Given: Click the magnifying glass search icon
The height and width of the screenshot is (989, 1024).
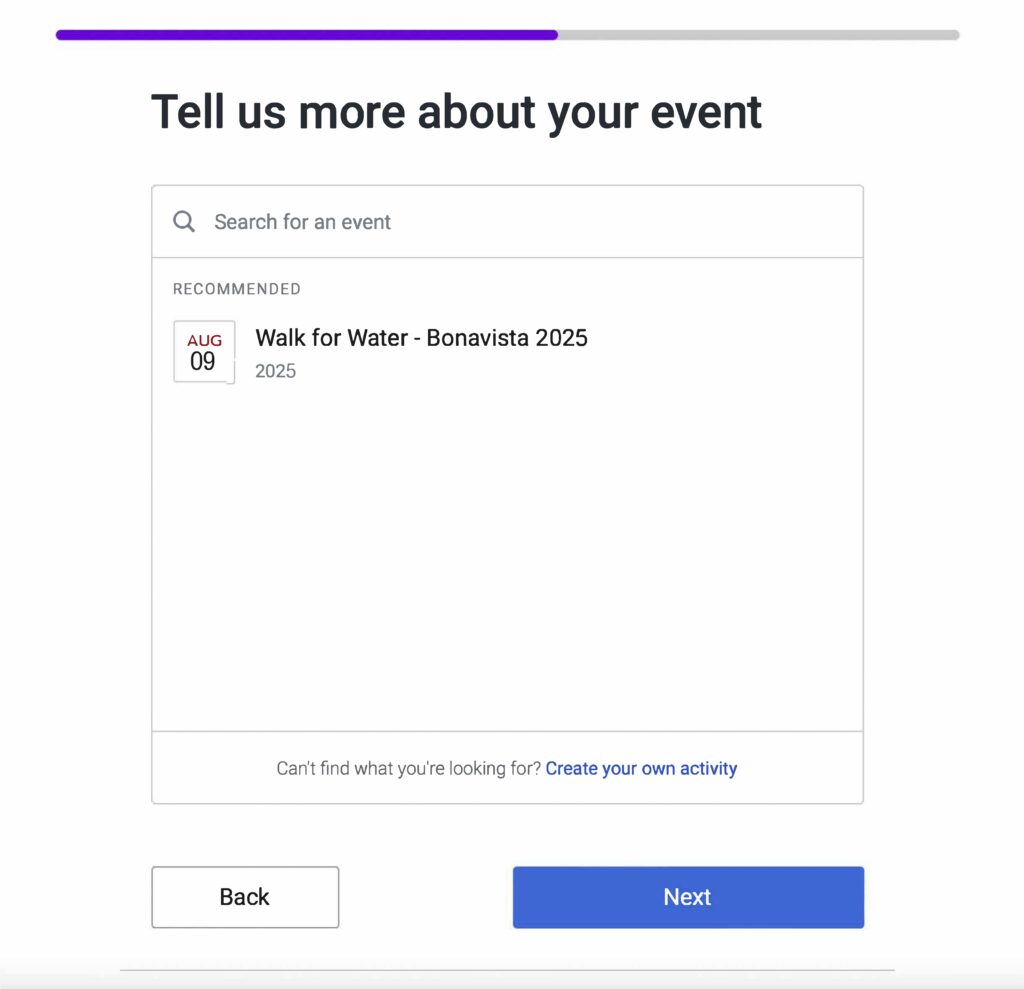Looking at the screenshot, I should tap(184, 221).
